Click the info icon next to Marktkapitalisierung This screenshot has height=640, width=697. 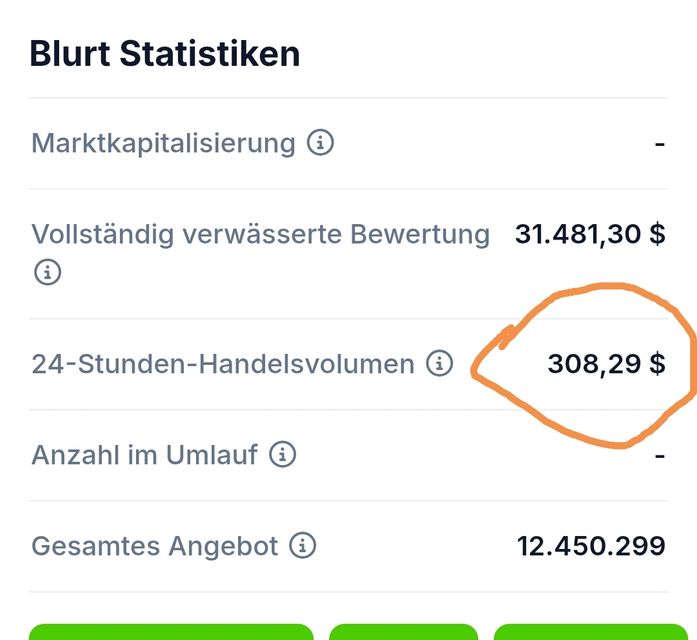tap(320, 143)
